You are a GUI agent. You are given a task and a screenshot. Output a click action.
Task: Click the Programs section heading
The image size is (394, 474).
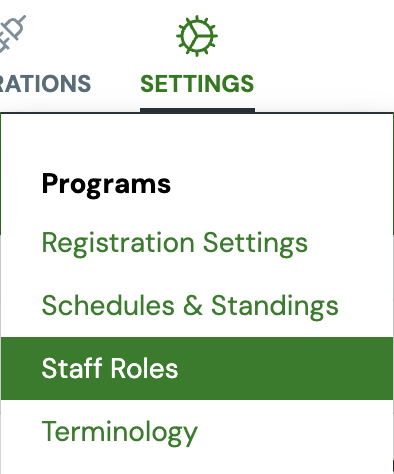coord(106,184)
